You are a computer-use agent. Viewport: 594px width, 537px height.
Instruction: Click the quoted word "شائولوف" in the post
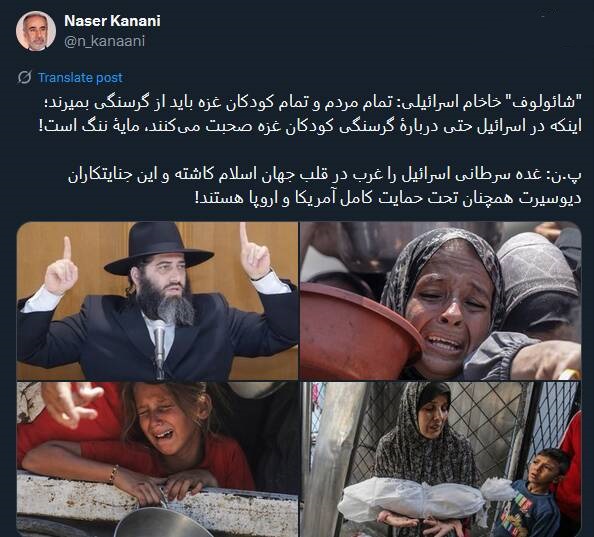pos(545,102)
